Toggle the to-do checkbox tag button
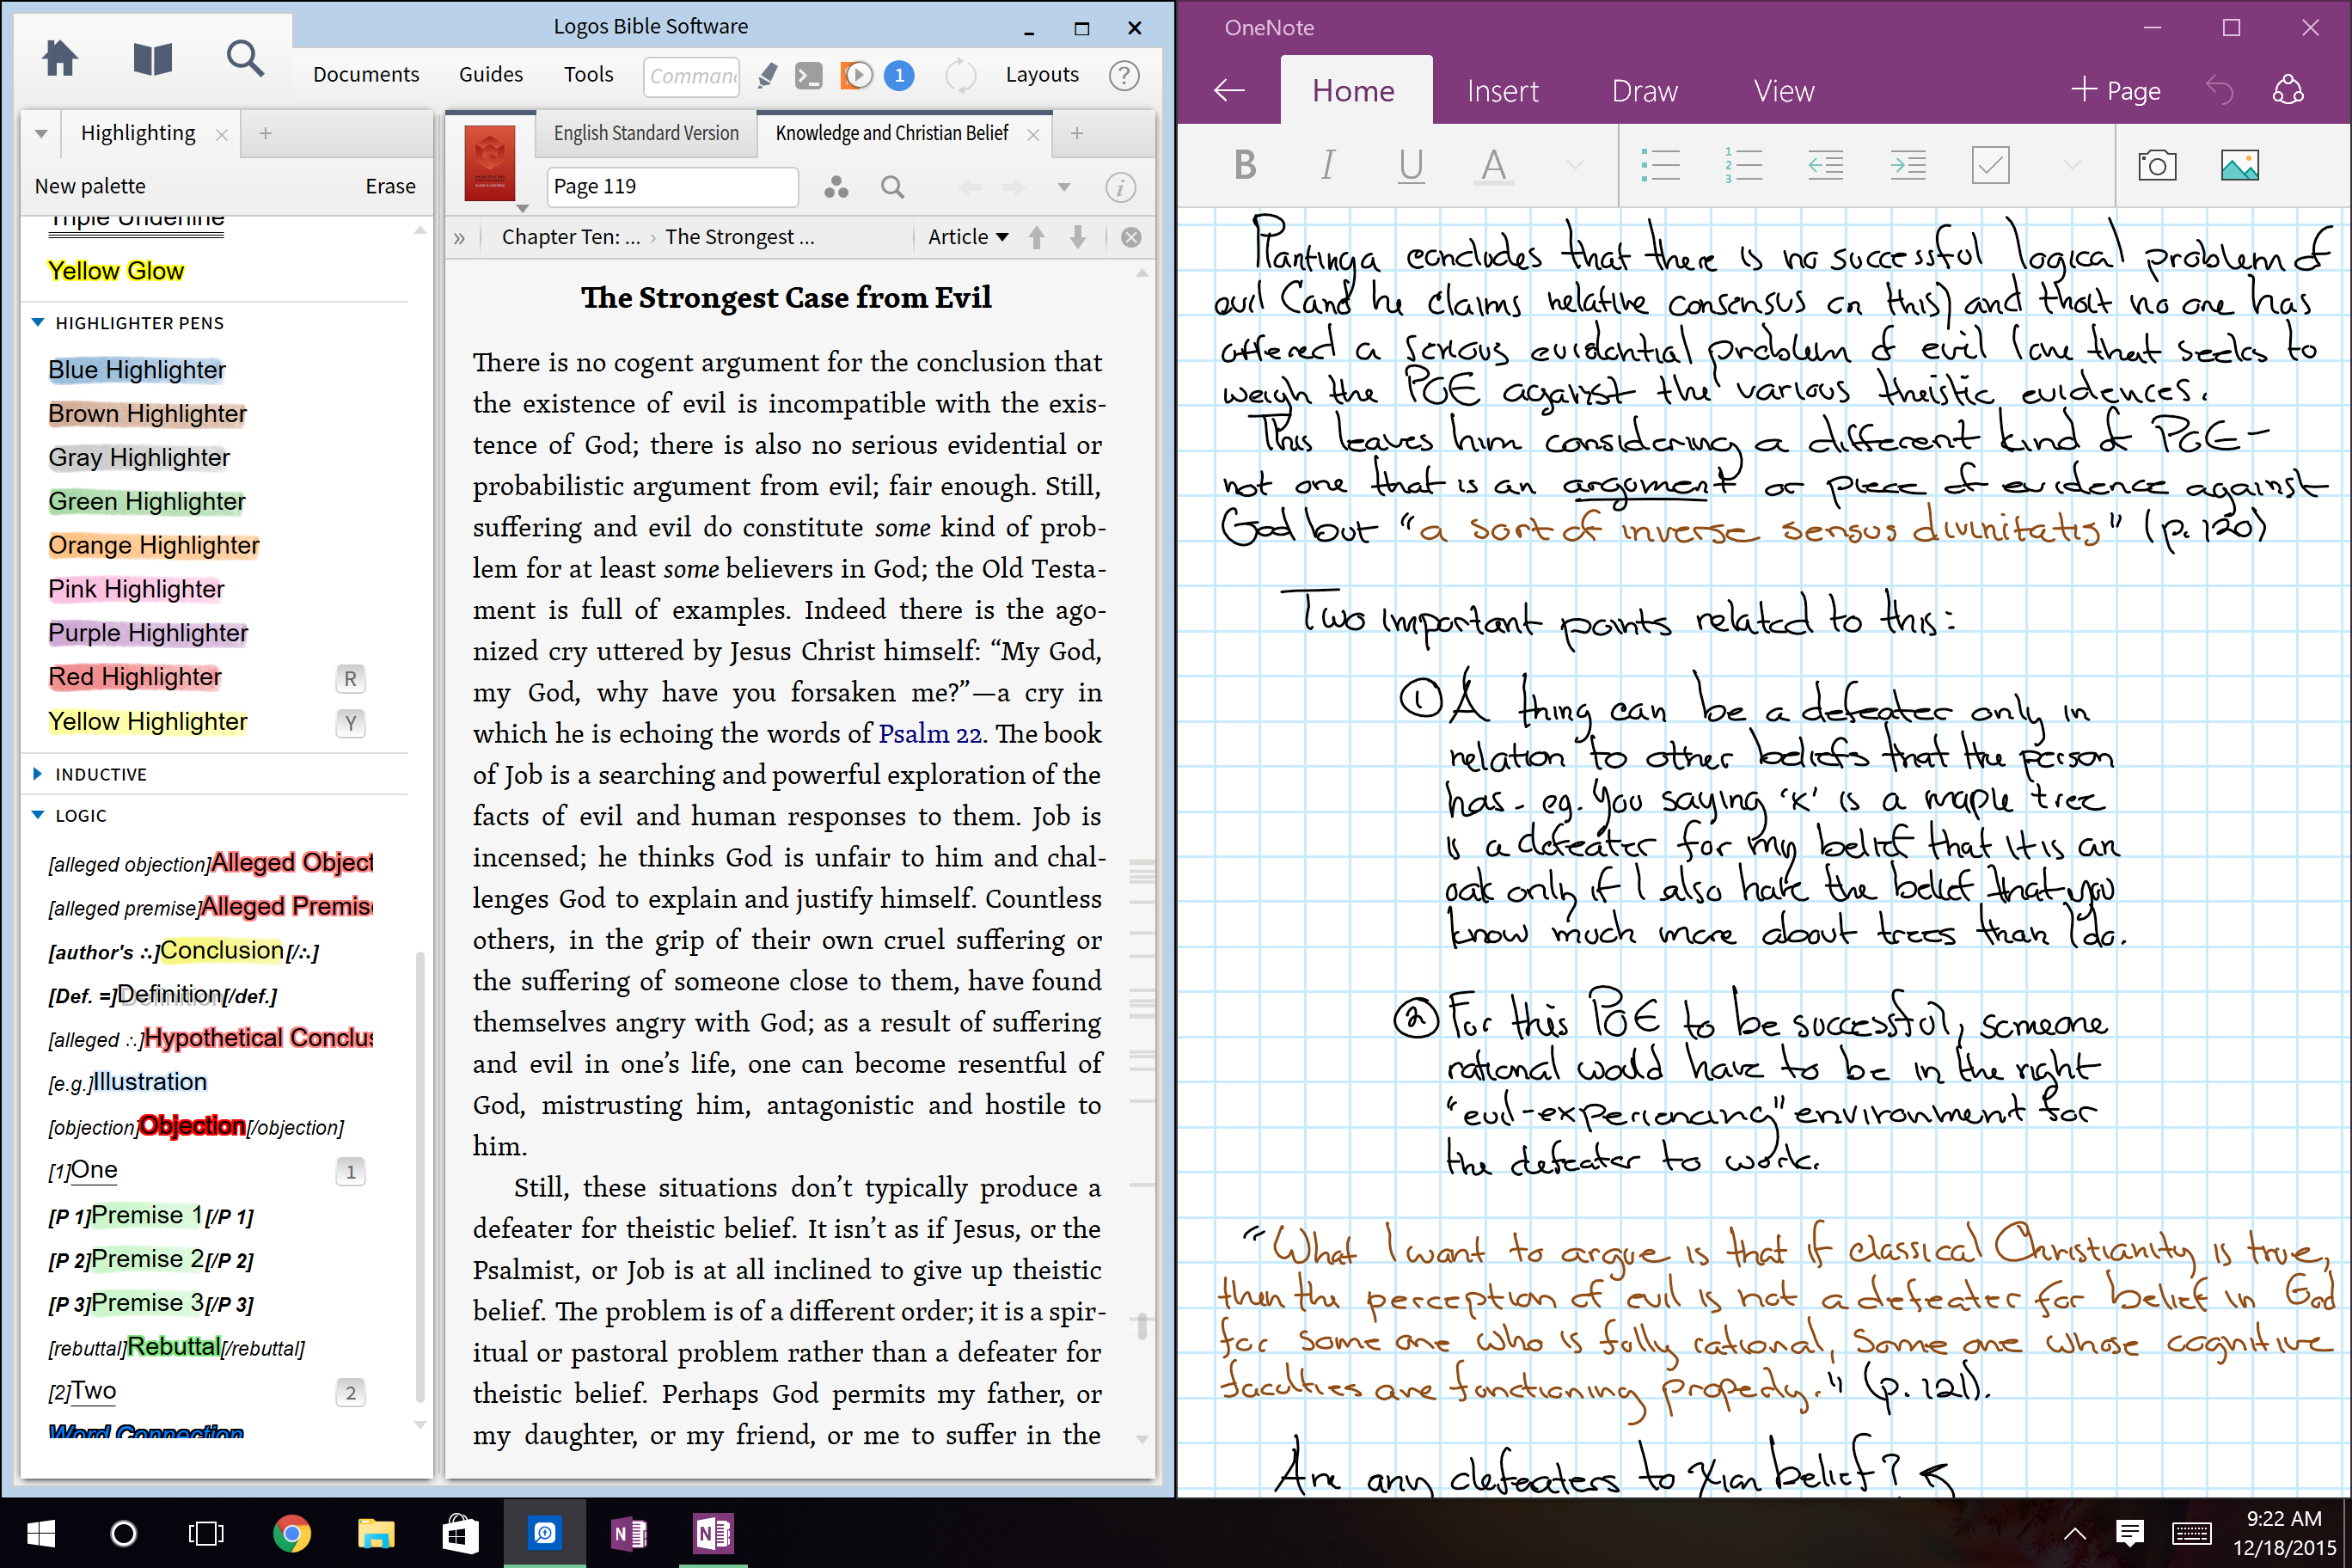 click(x=1990, y=165)
